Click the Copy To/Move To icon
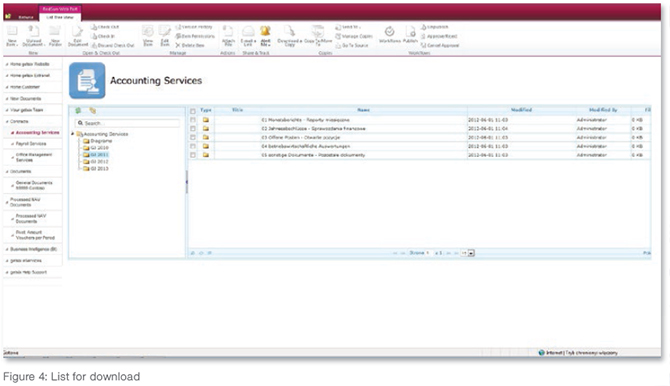The width and height of the screenshot is (670, 386). [x=318, y=31]
